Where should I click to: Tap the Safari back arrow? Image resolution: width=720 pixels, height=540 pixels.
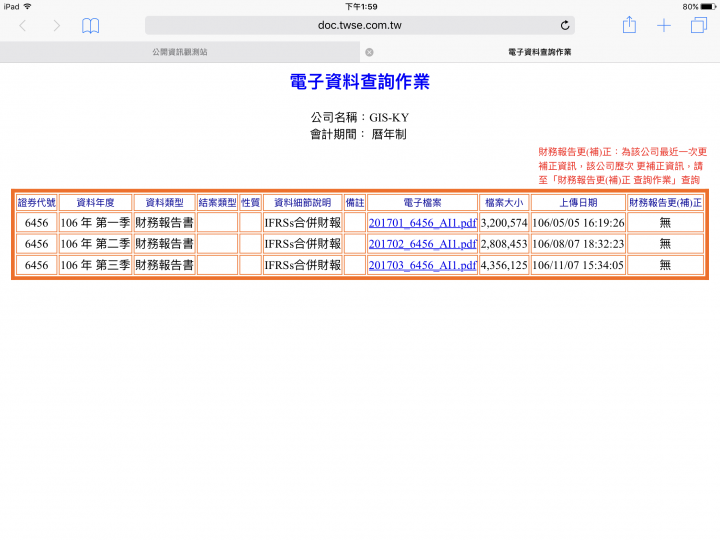click(x=22, y=26)
